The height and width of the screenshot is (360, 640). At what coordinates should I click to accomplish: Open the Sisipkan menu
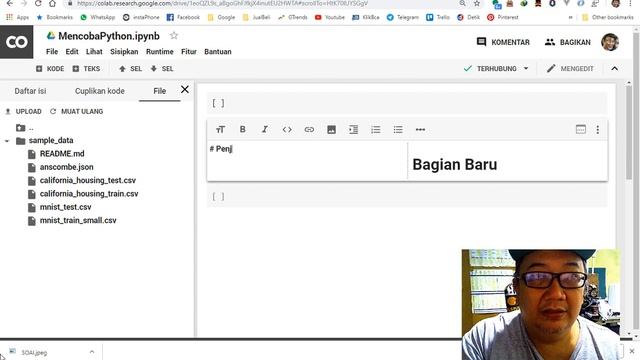coord(124,52)
